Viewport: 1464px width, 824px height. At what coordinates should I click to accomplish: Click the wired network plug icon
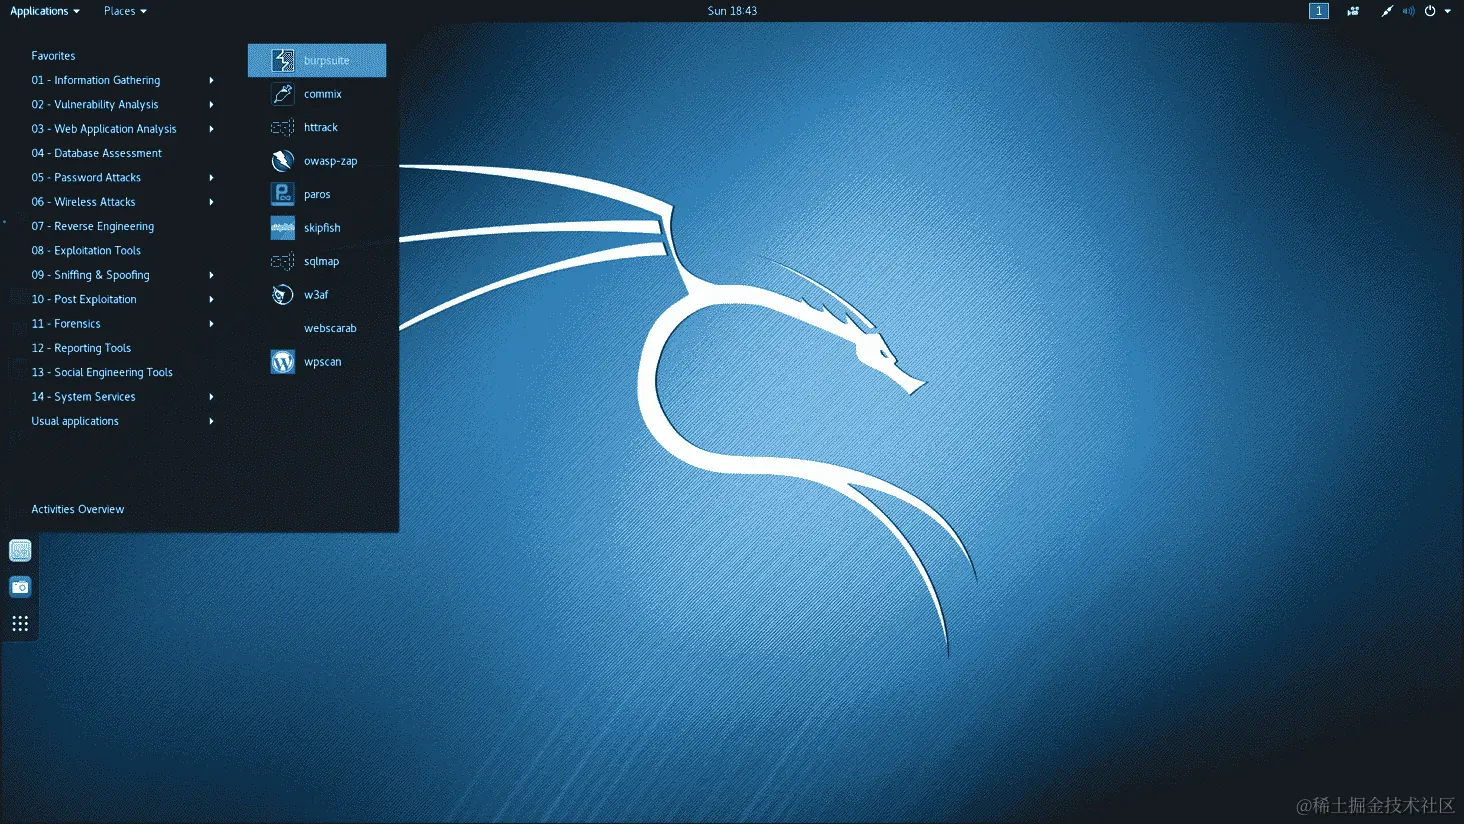coord(1387,11)
